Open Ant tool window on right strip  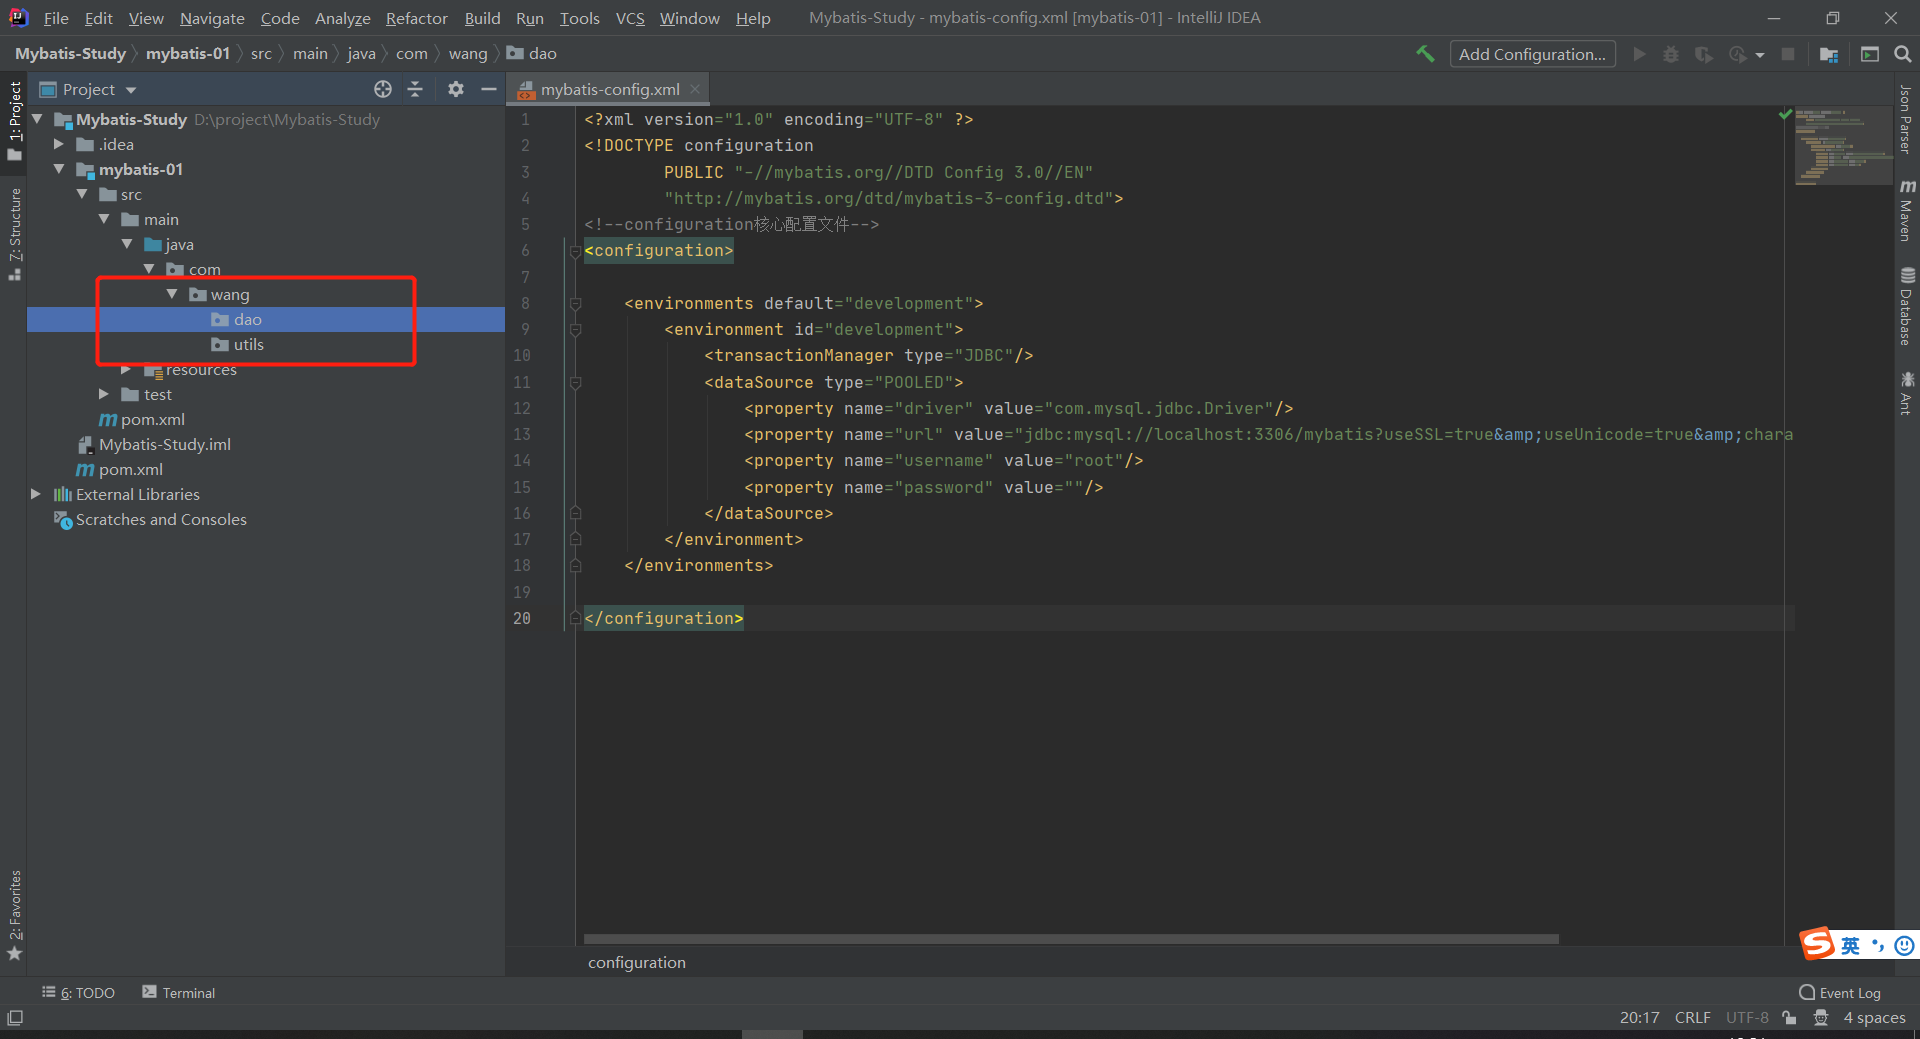click(1907, 393)
